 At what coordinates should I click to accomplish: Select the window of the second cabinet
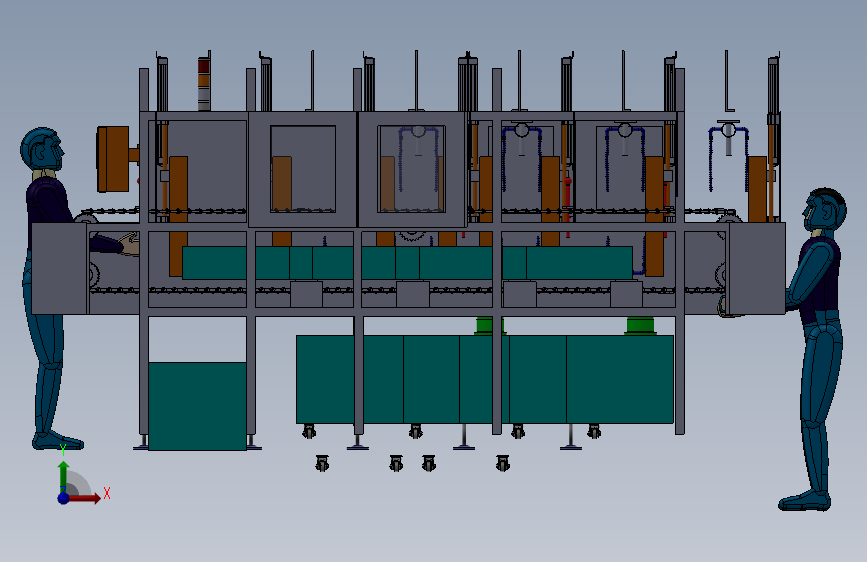303,169
